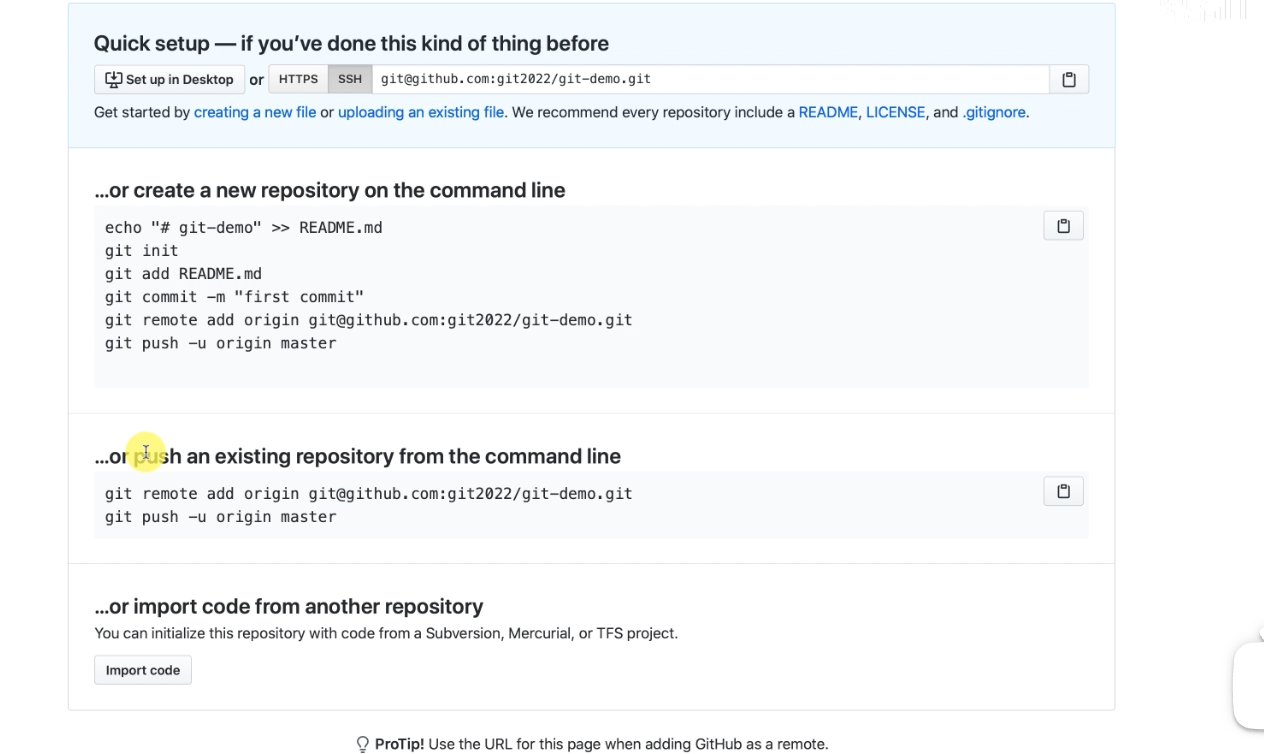Follow the uploading an existing file link
The width and height of the screenshot is (1264, 754).
[420, 113]
